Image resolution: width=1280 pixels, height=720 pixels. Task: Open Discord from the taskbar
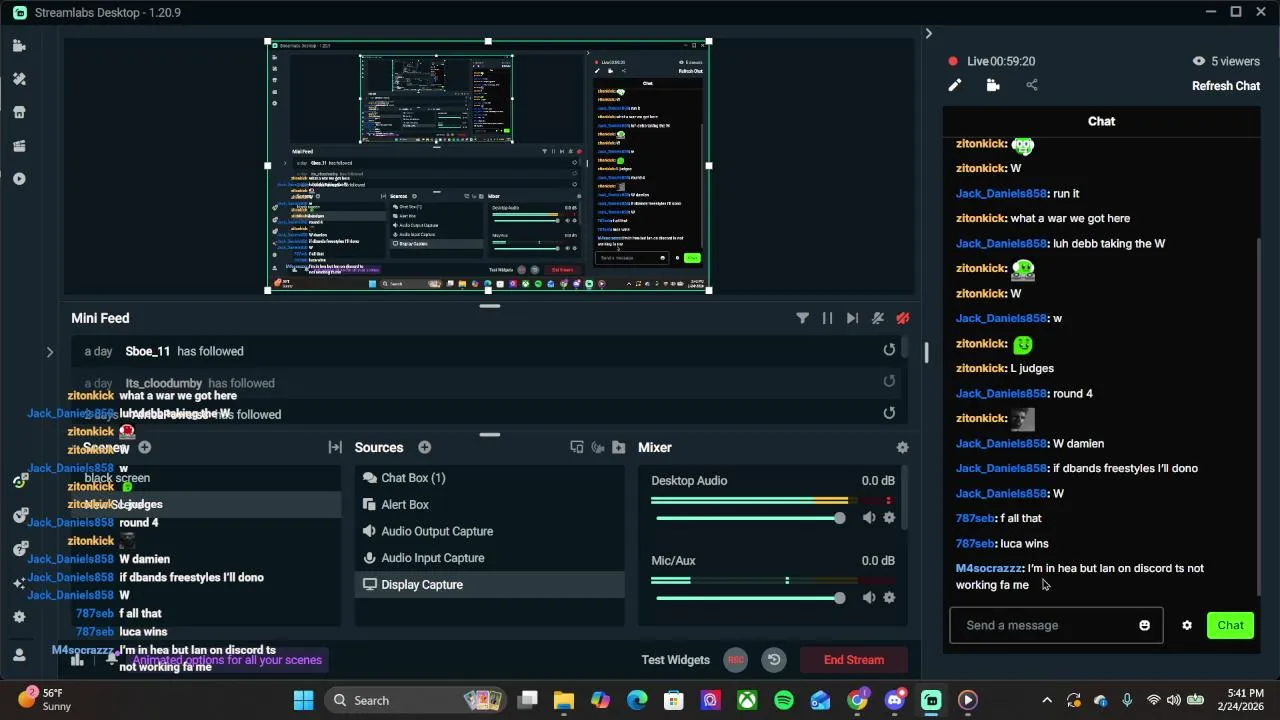click(894, 701)
